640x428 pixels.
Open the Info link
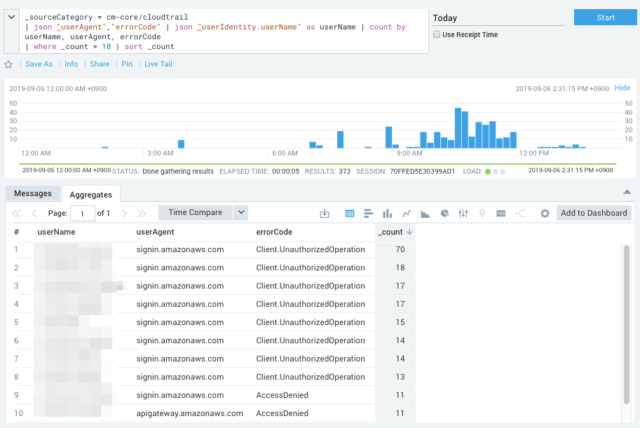tap(71, 64)
